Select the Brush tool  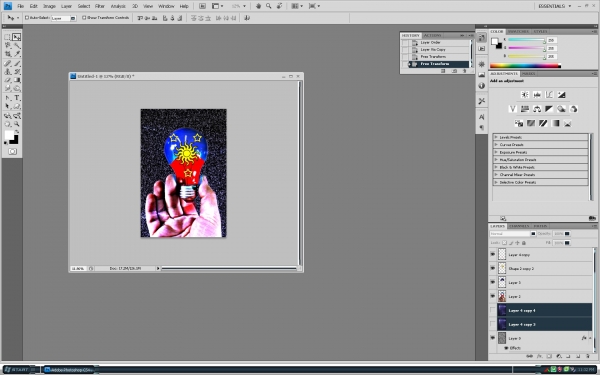16,64
